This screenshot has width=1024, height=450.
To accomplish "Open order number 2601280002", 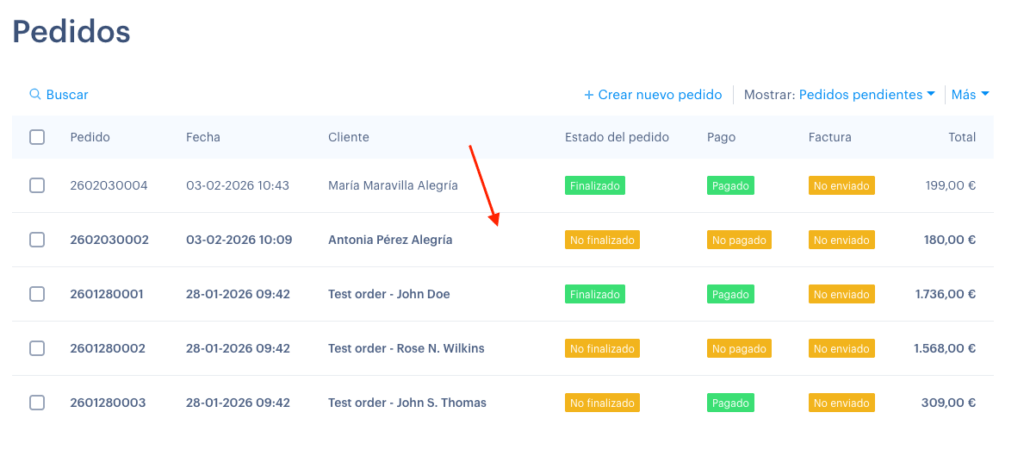I will pos(108,348).
